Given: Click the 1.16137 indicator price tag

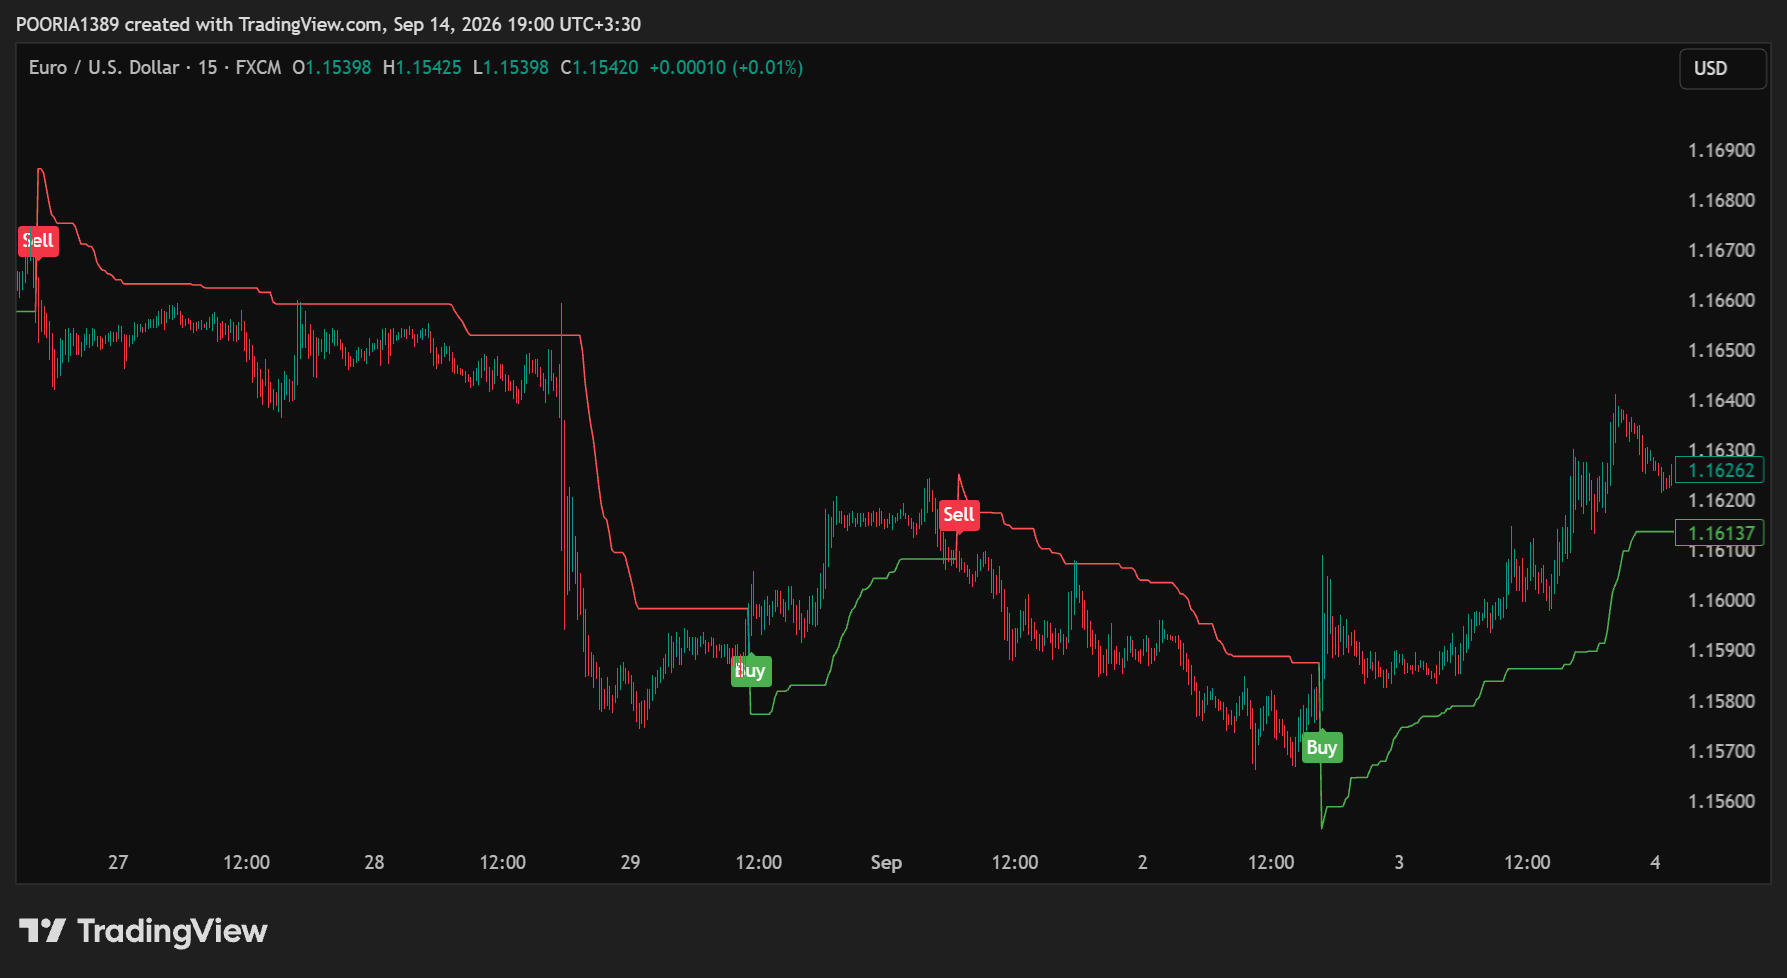Looking at the screenshot, I should 1720,533.
